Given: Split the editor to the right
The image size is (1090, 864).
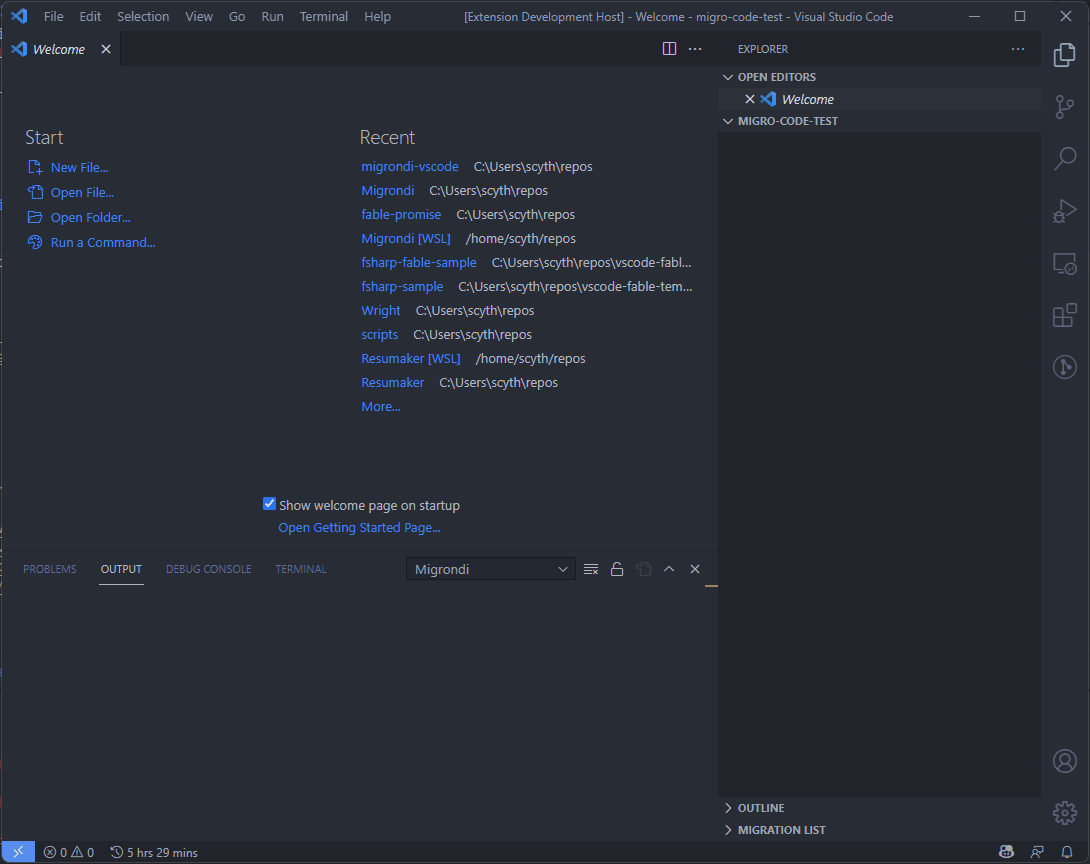Looking at the screenshot, I should coord(669,49).
